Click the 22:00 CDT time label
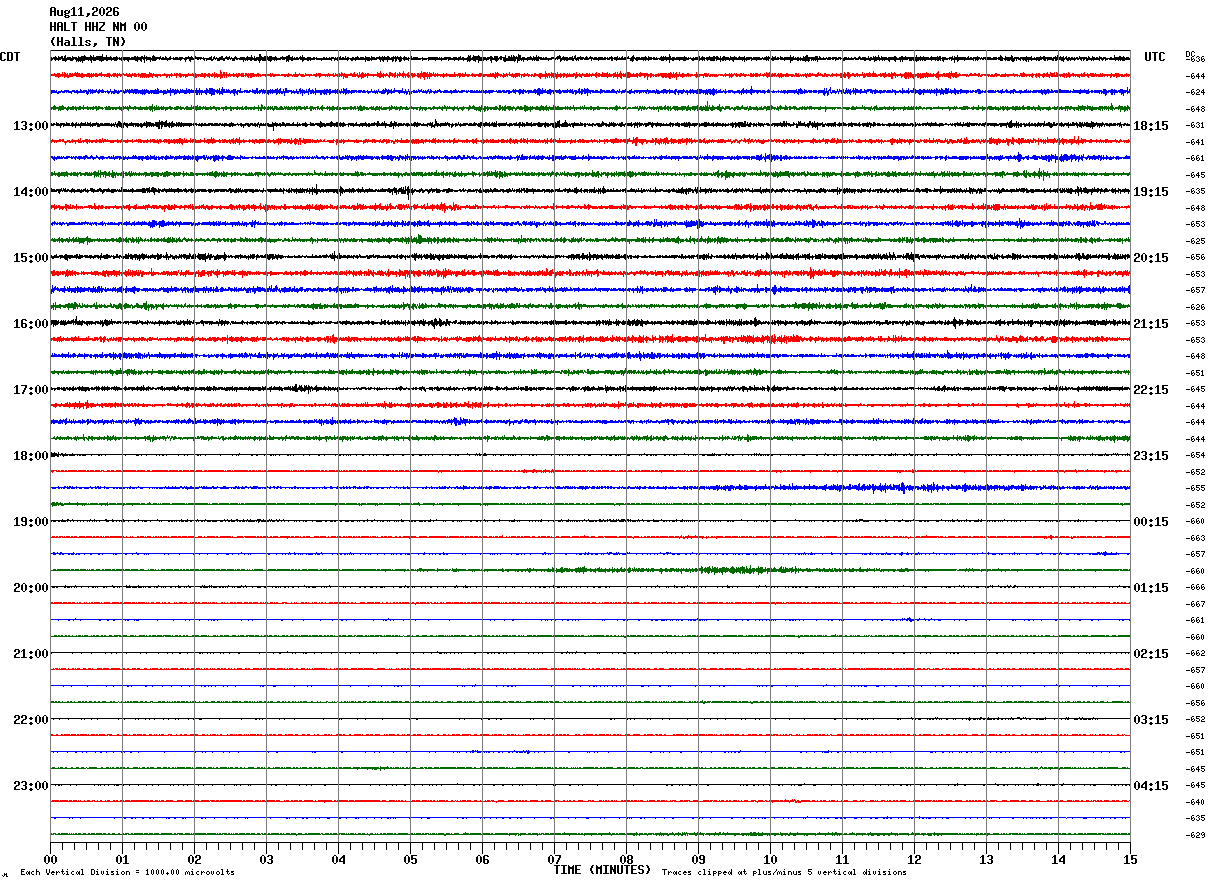 click(x=30, y=720)
